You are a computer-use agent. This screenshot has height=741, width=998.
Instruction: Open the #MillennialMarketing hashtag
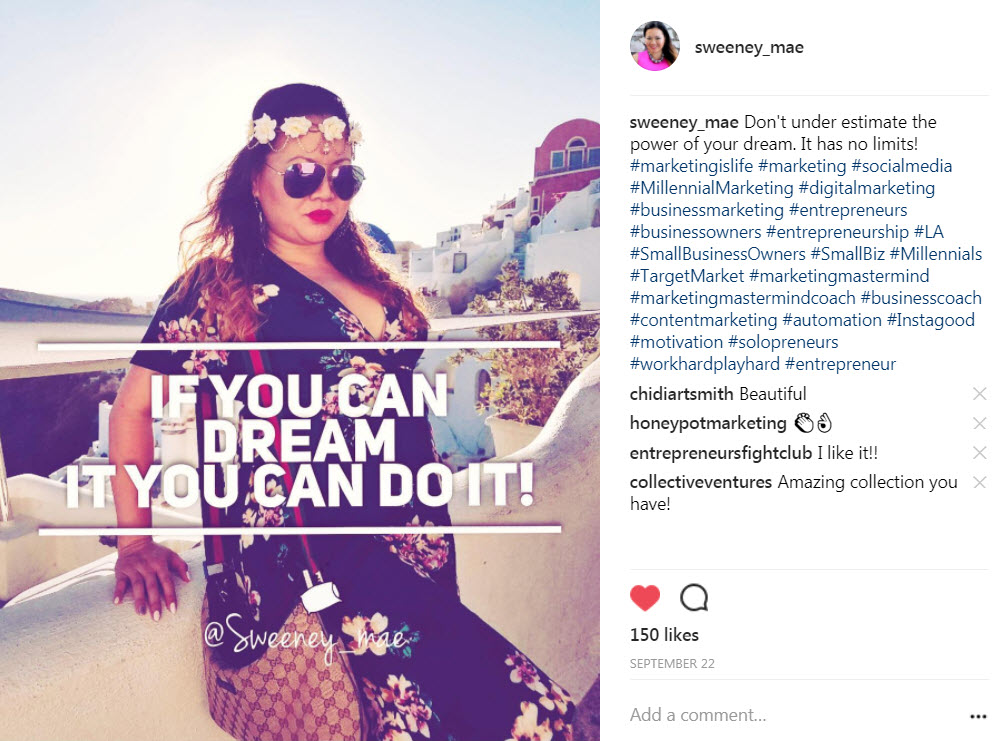712,188
